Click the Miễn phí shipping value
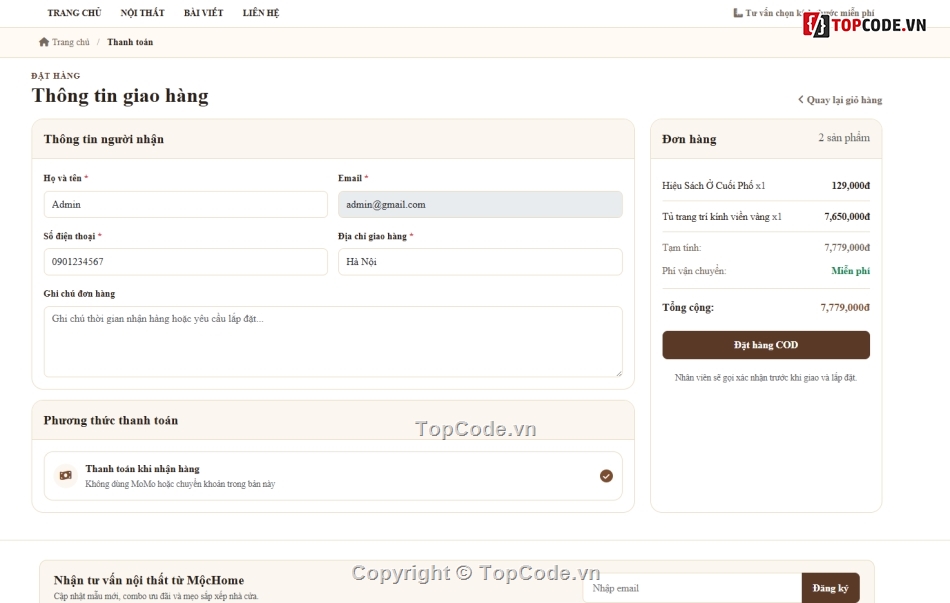 pos(851,271)
